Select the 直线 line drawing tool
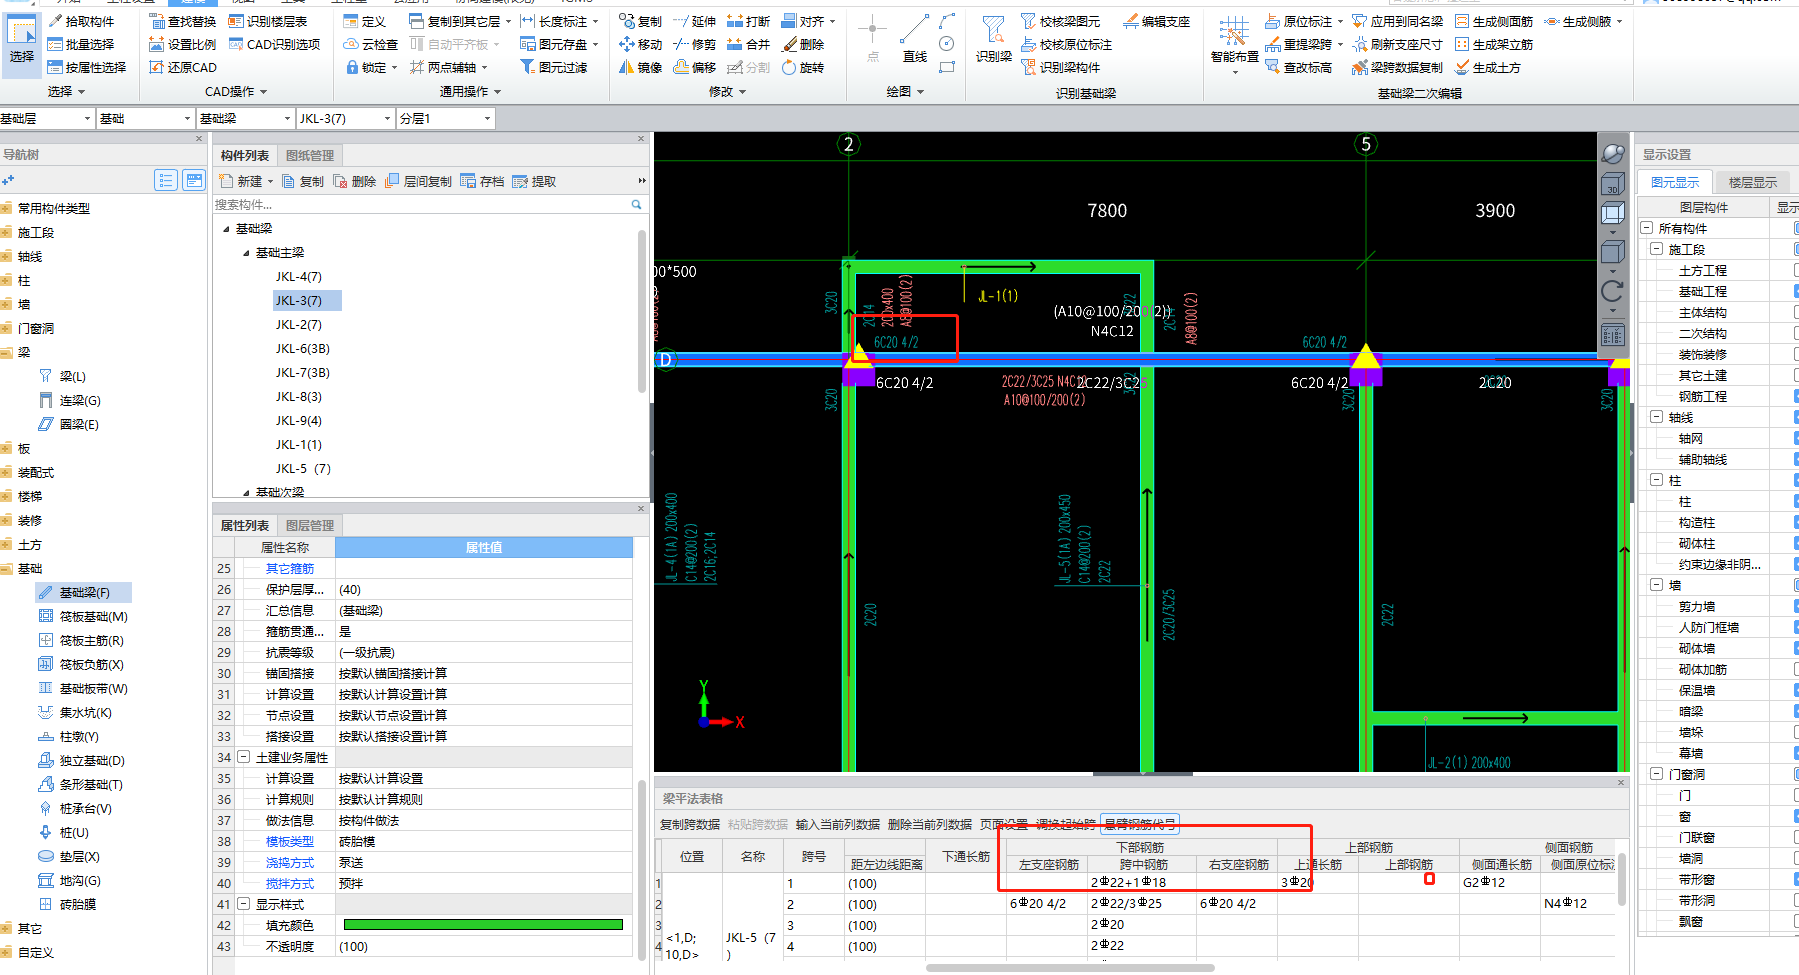The height and width of the screenshot is (975, 1799). 915,40
